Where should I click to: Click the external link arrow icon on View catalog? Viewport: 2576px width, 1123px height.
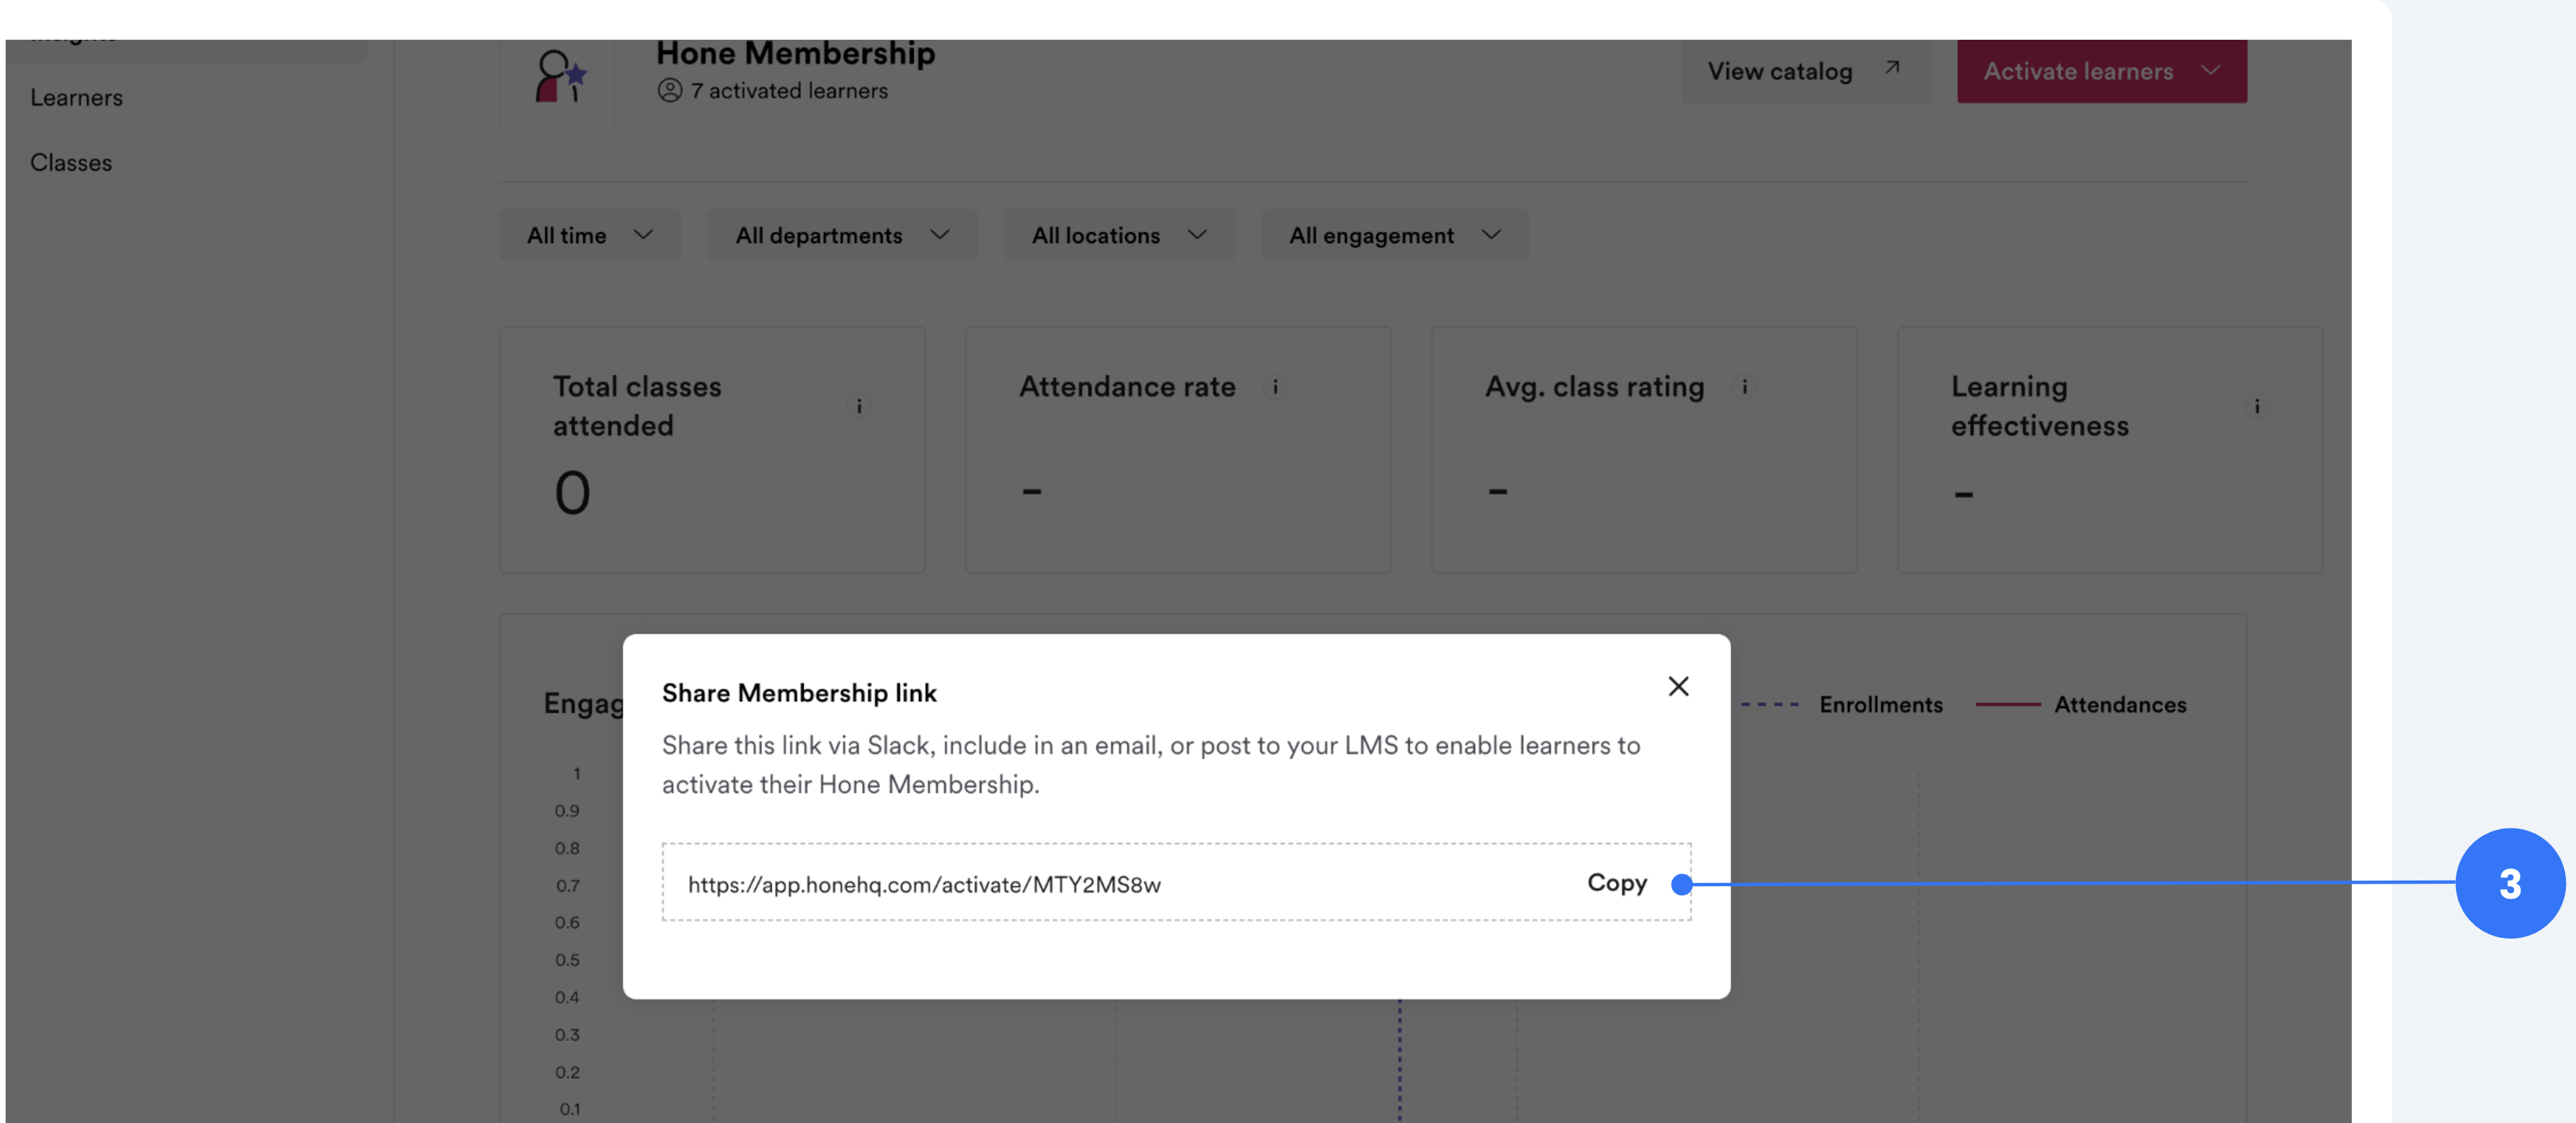(1891, 68)
